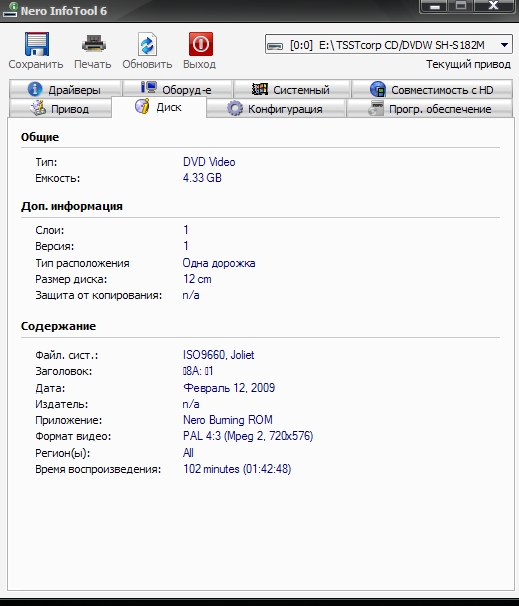Select the TSSTcorp CD/DVDW SH-S182M drive box

(x=388, y=45)
